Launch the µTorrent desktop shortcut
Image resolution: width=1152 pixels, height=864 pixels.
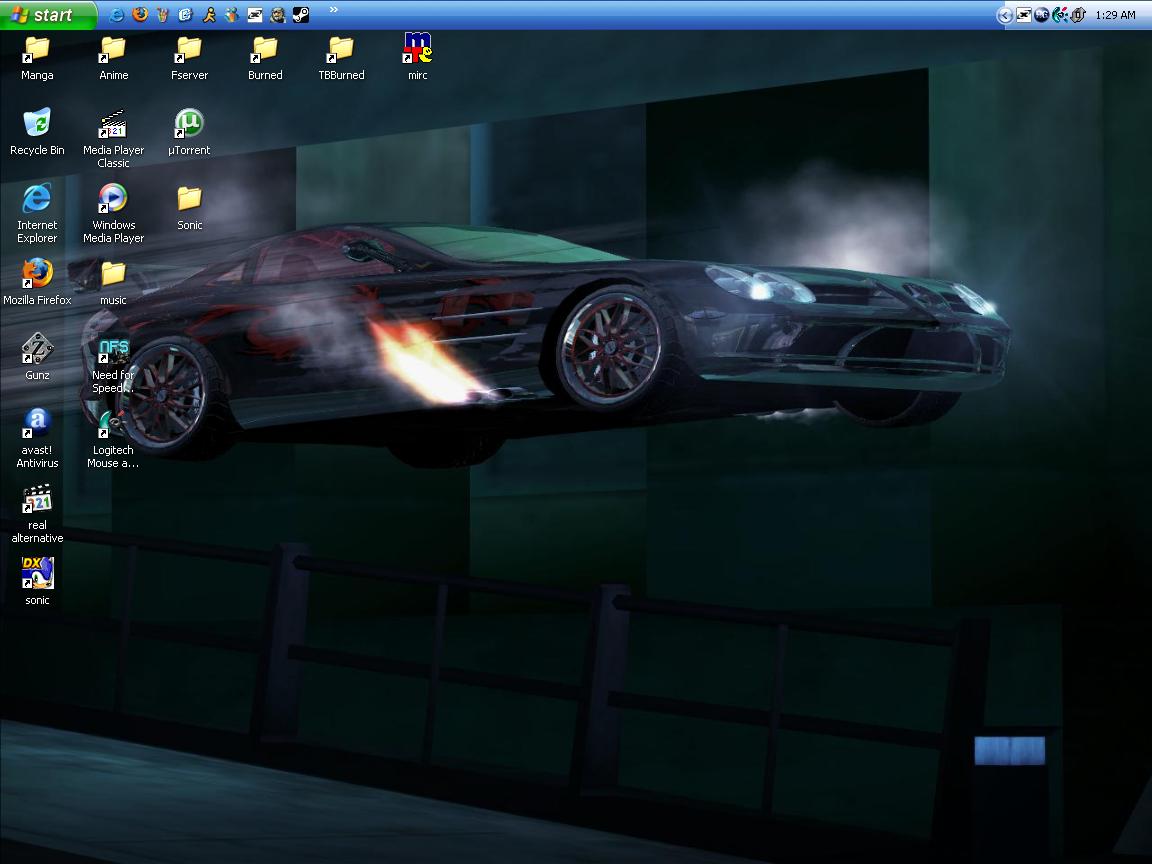[x=189, y=132]
